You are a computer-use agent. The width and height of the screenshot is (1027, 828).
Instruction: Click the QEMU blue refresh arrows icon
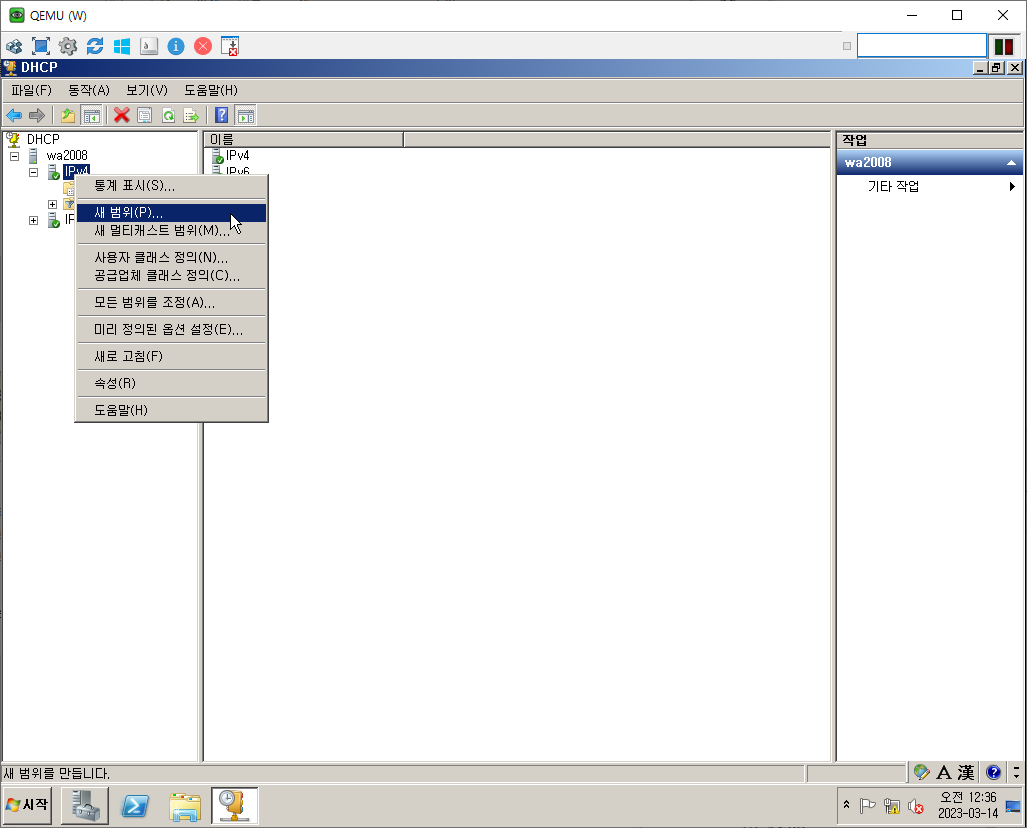pos(95,47)
